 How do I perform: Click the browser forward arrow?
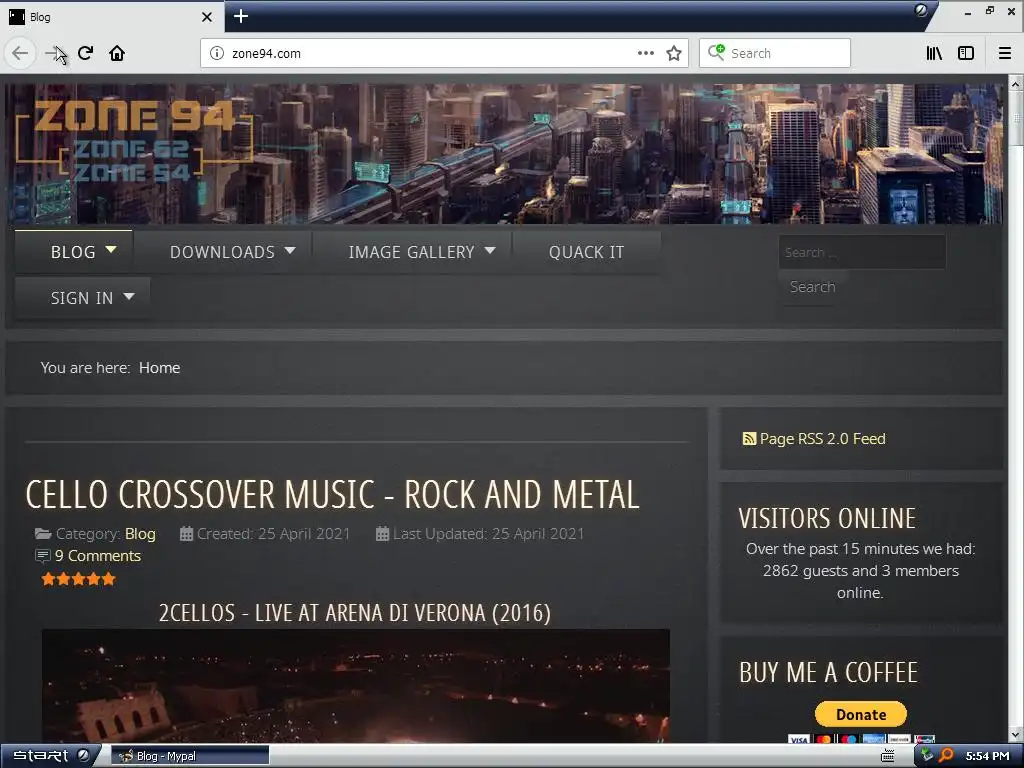point(55,54)
